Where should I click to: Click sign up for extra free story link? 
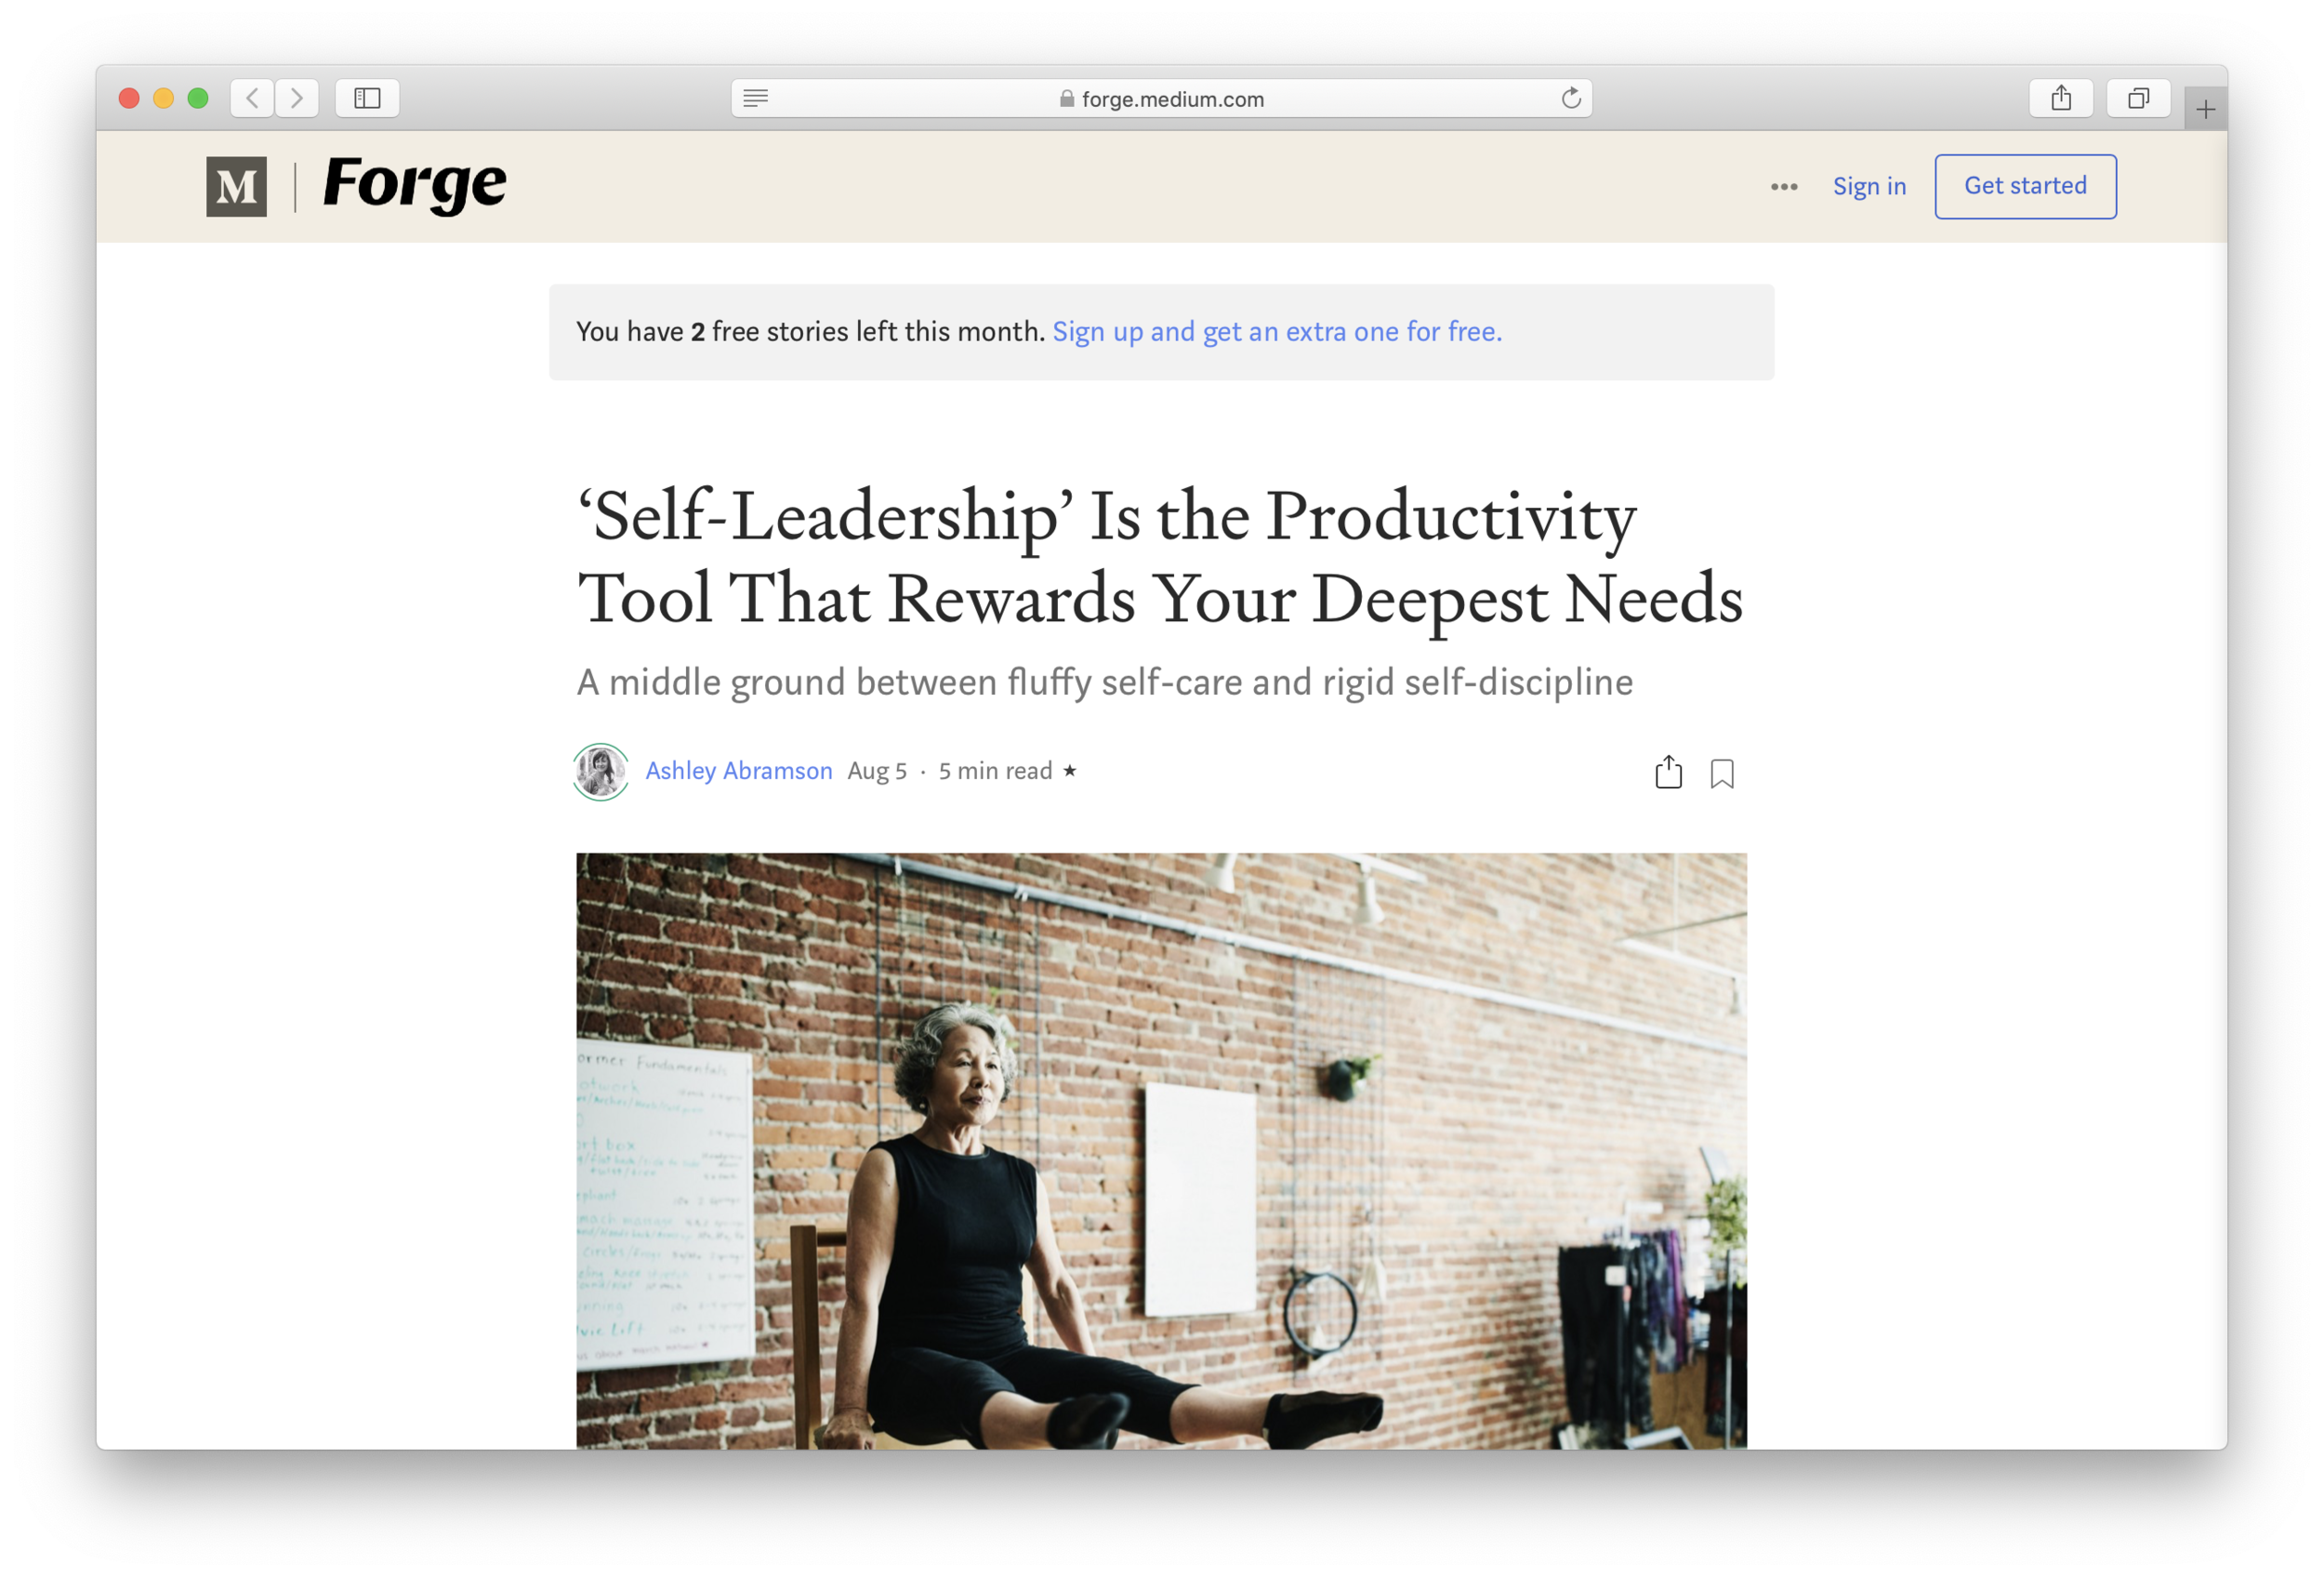[1277, 331]
